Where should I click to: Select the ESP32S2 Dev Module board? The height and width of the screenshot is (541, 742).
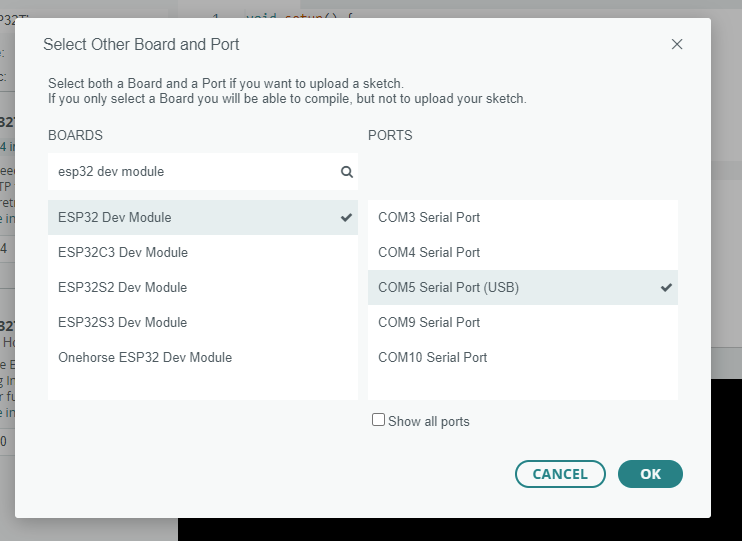point(122,287)
